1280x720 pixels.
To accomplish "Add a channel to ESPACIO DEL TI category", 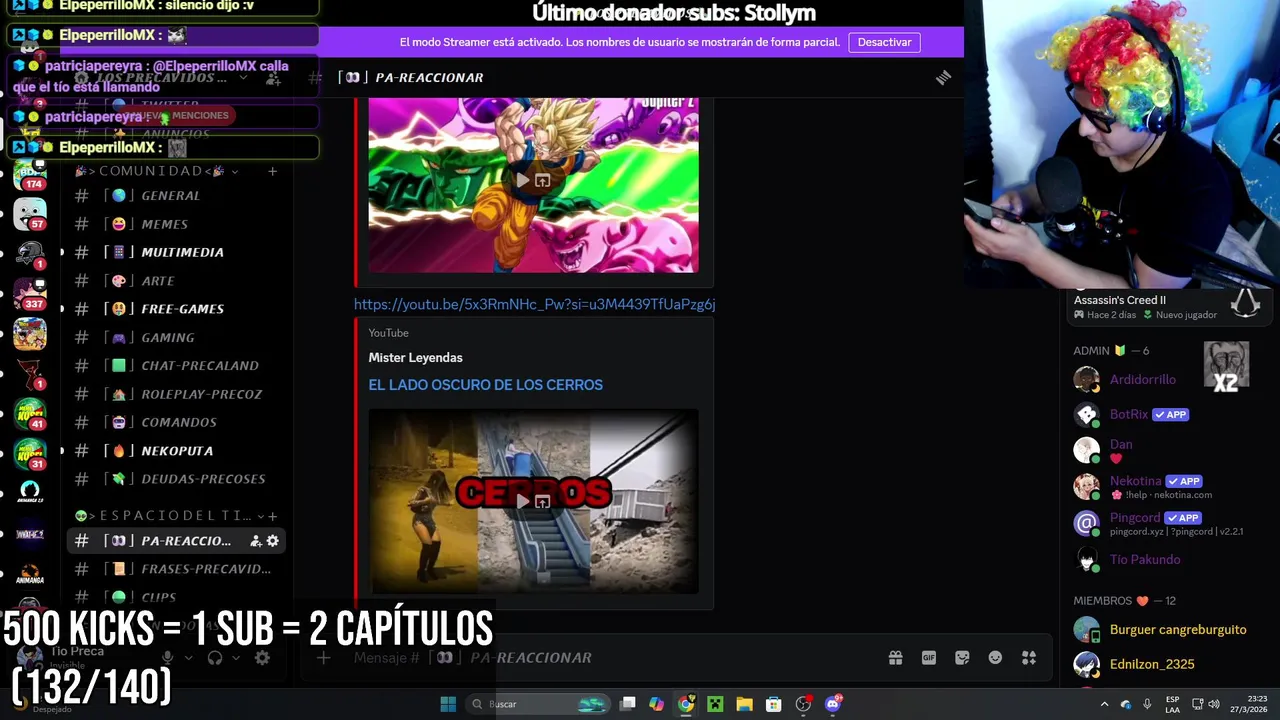I will pos(272,515).
